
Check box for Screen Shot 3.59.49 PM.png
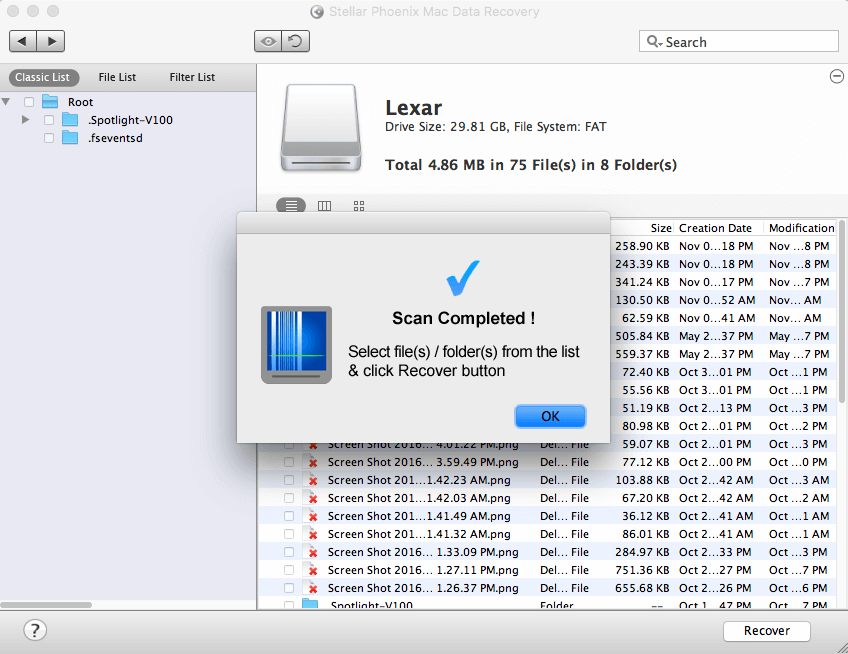[x=289, y=462]
